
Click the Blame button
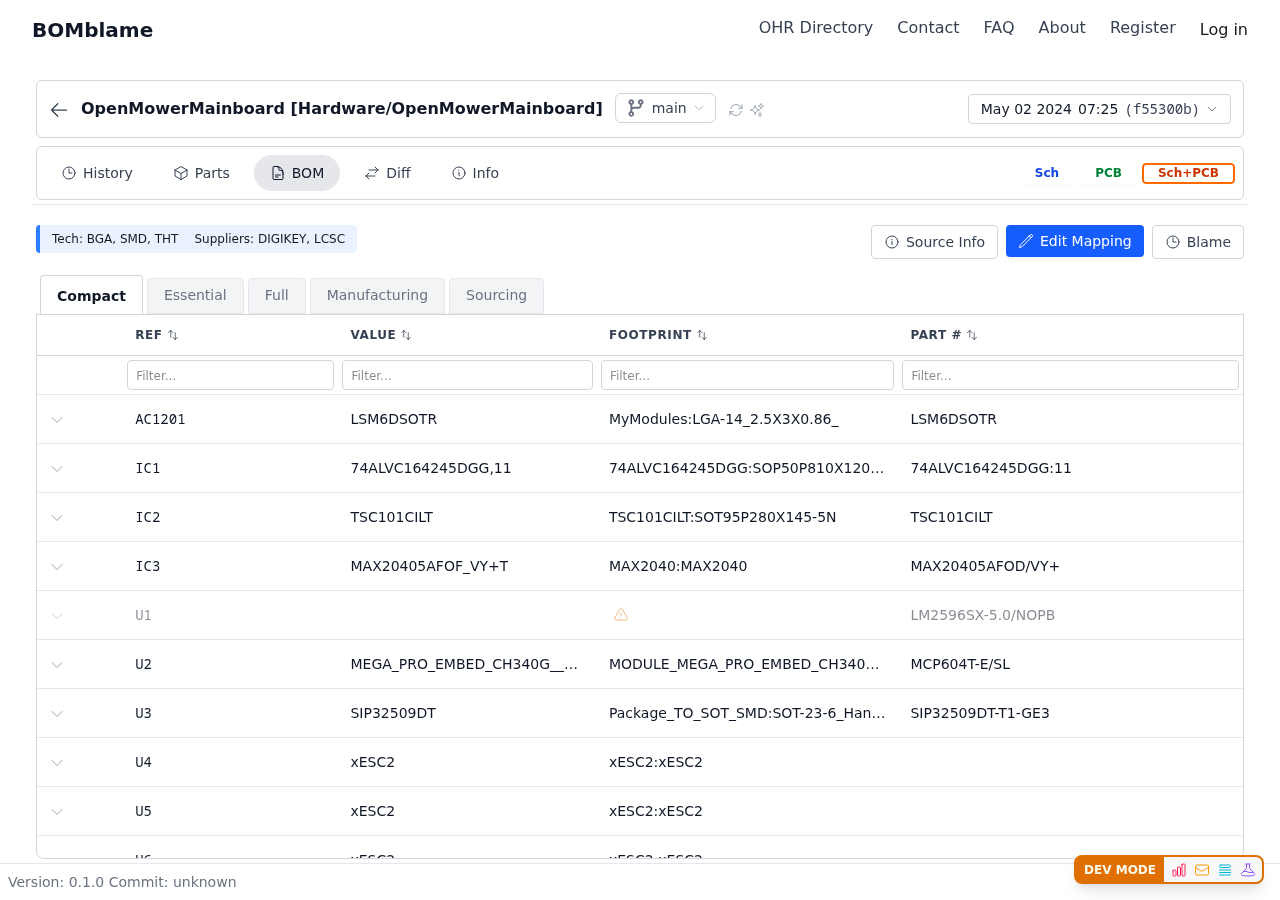pyautogui.click(x=1198, y=241)
